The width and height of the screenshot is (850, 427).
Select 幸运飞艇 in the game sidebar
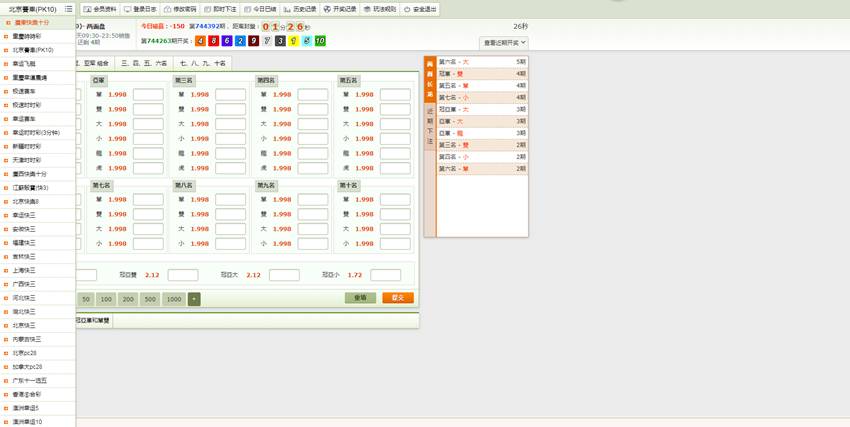38,63
